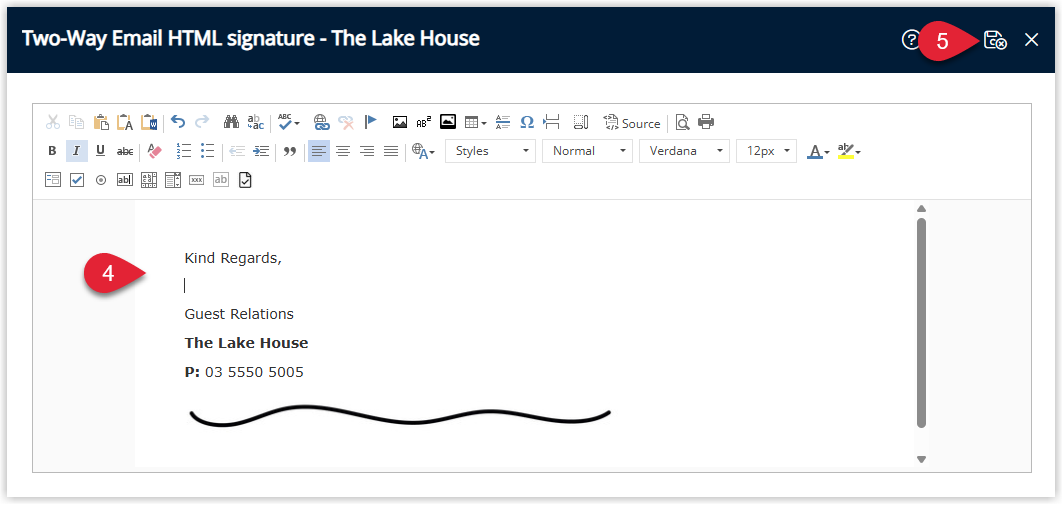
Task: Toggle Underline formatting
Action: pos(100,151)
